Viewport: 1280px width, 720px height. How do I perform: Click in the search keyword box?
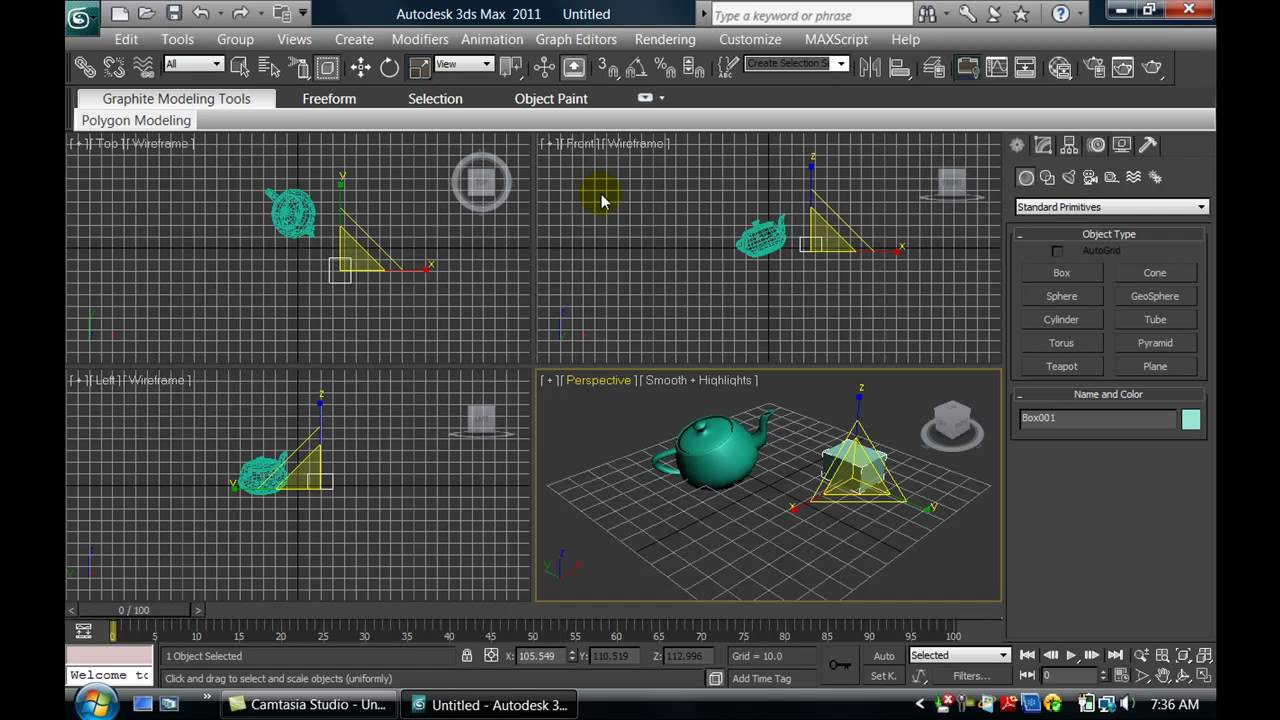tap(812, 15)
